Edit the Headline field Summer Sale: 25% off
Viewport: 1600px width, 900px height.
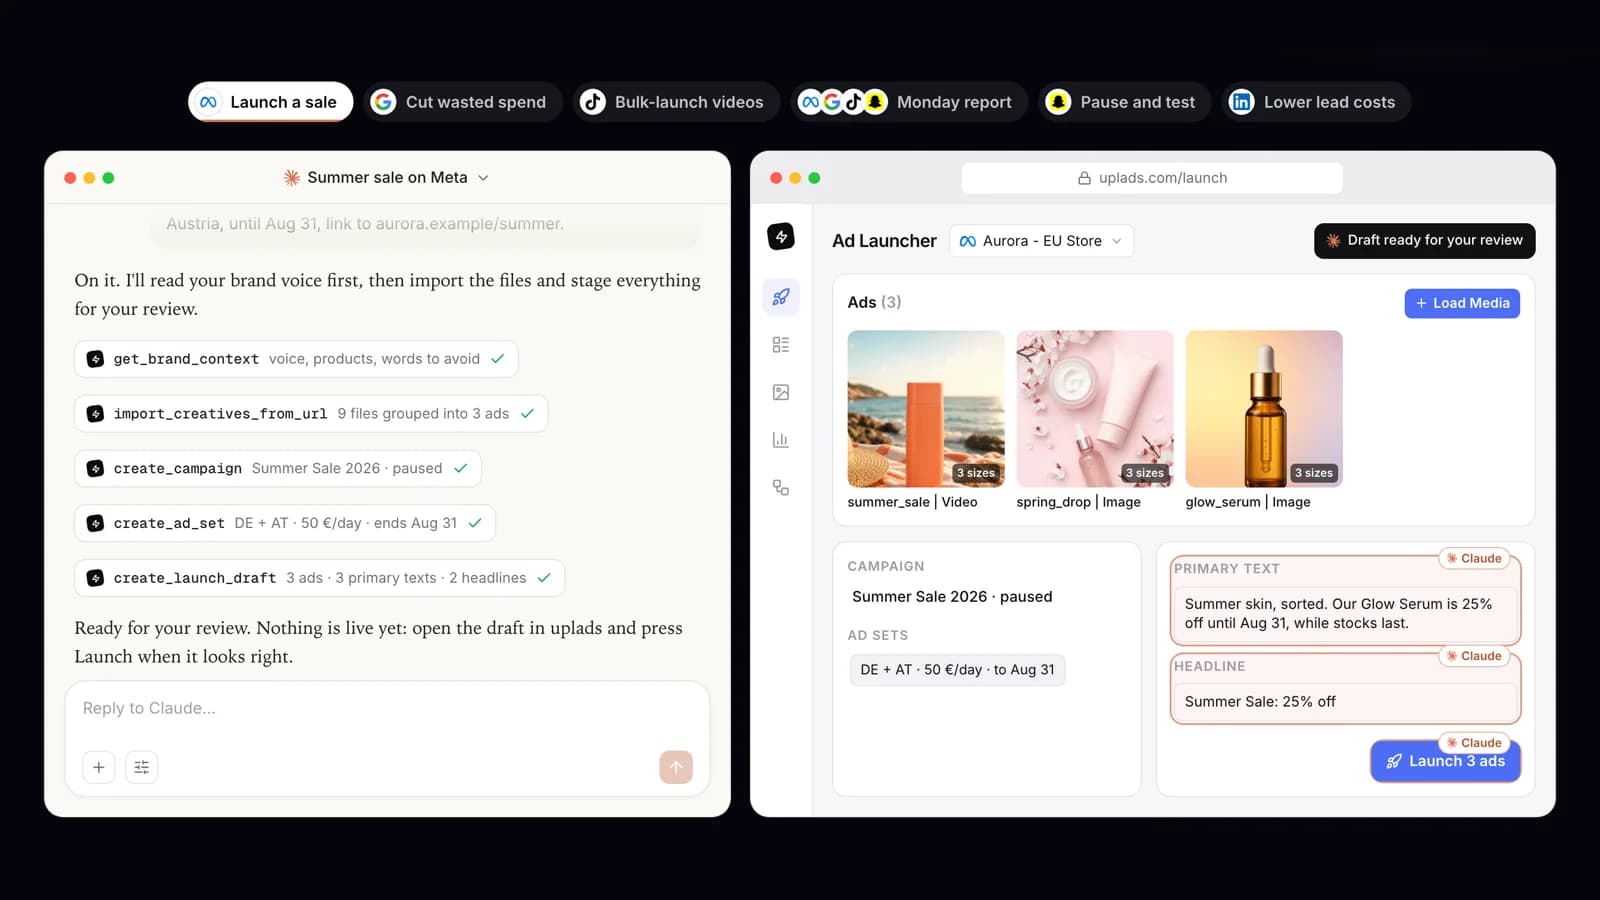click(1345, 702)
